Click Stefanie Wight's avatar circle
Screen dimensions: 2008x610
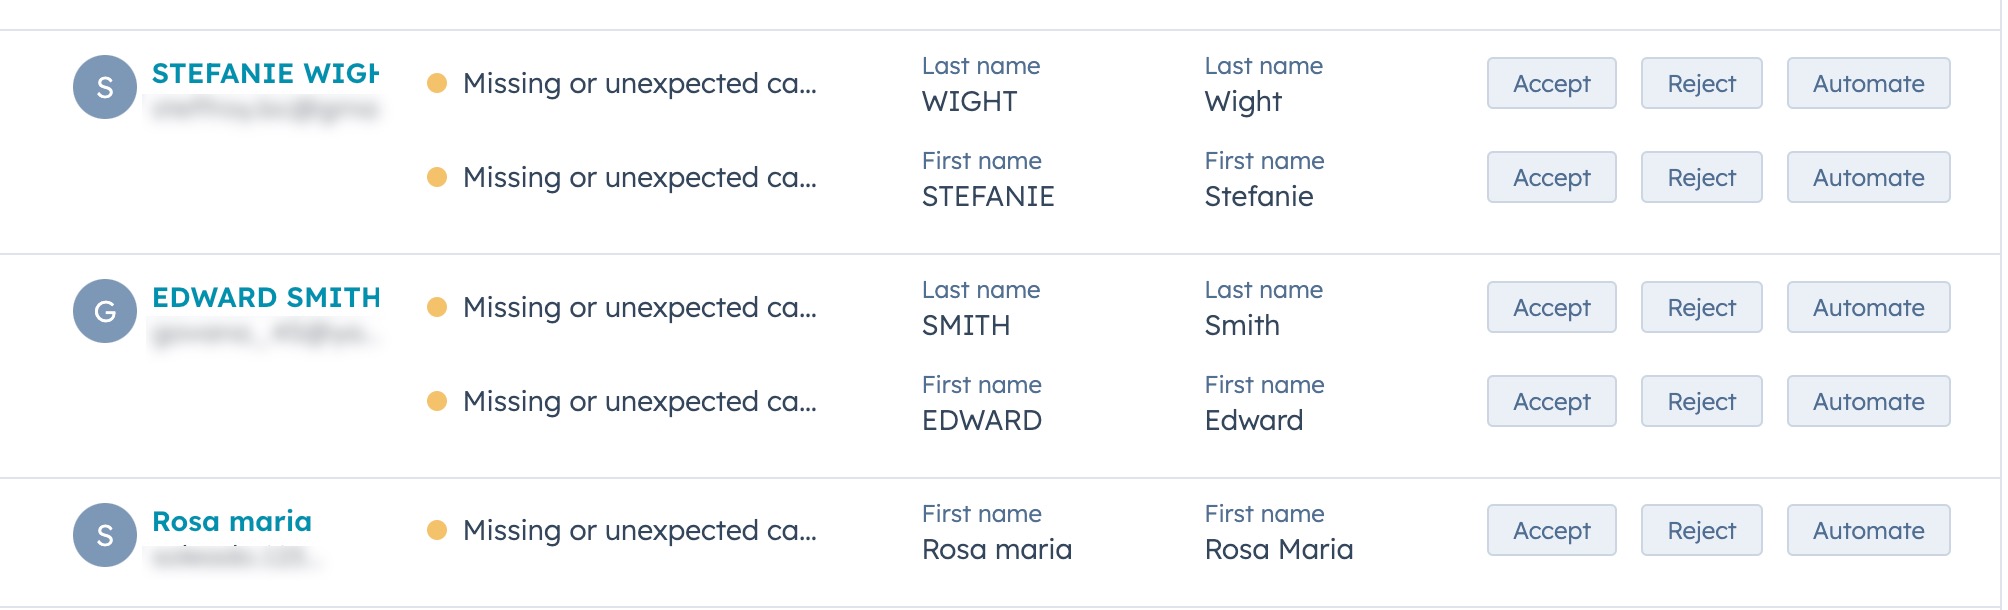point(104,87)
